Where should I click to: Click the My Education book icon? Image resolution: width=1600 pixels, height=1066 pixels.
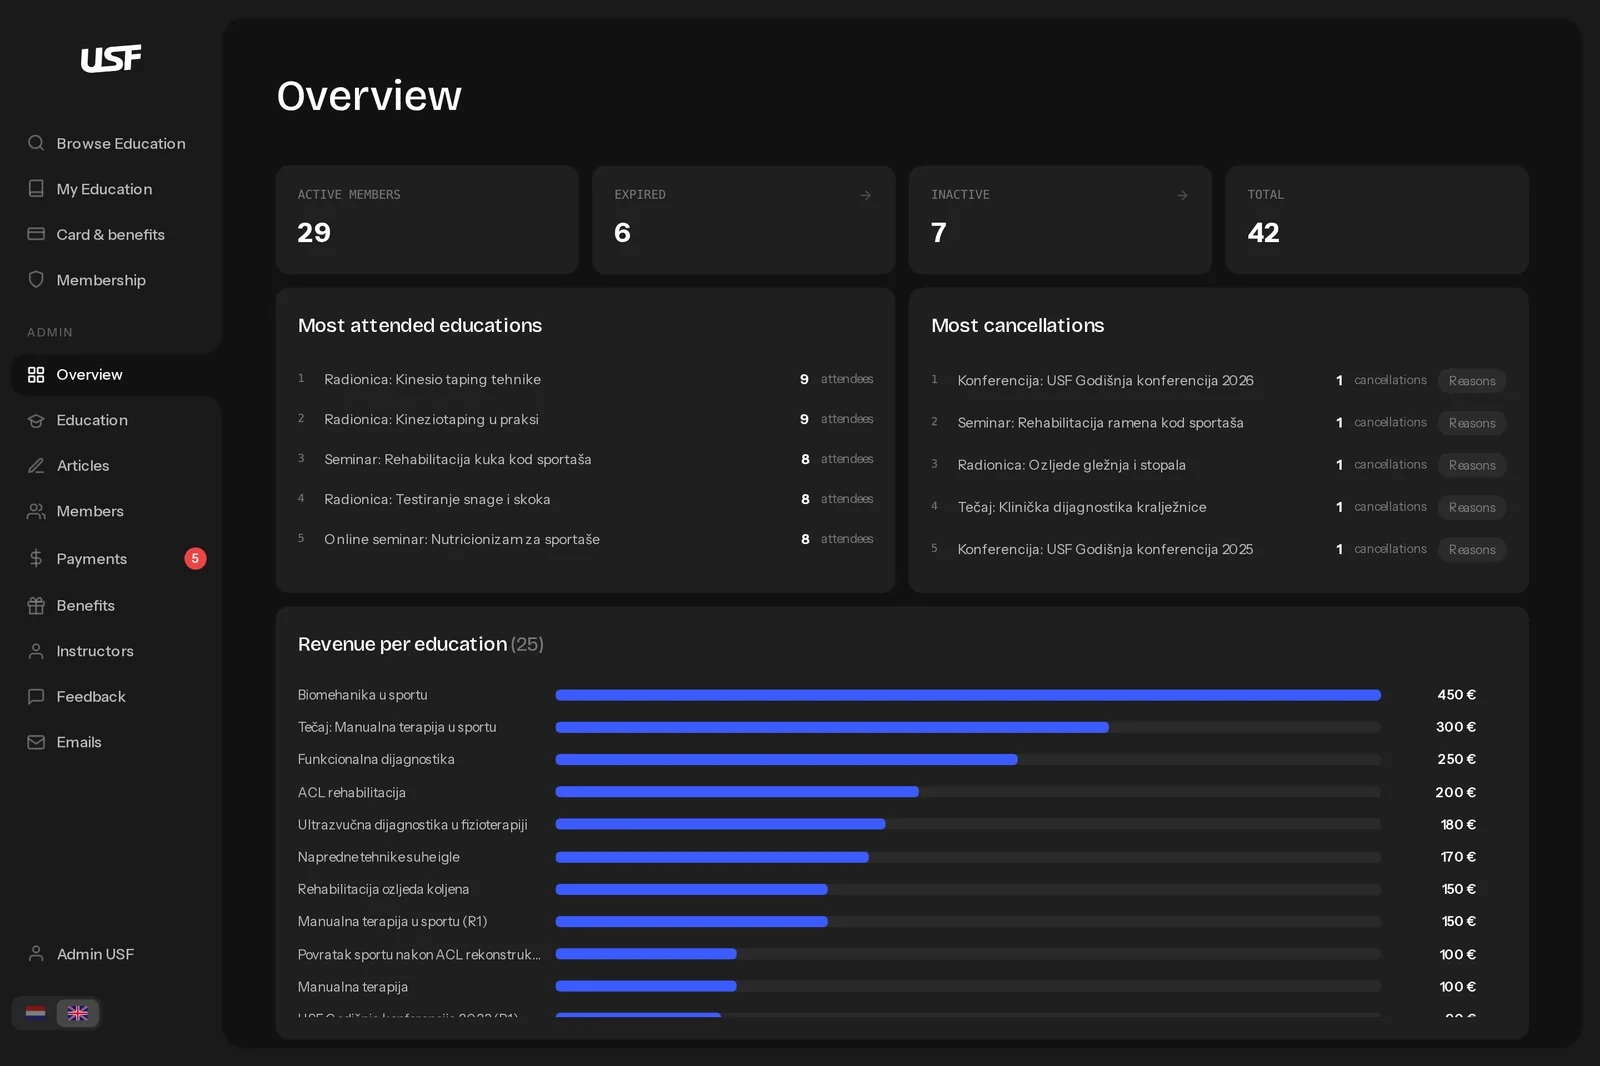coord(36,189)
